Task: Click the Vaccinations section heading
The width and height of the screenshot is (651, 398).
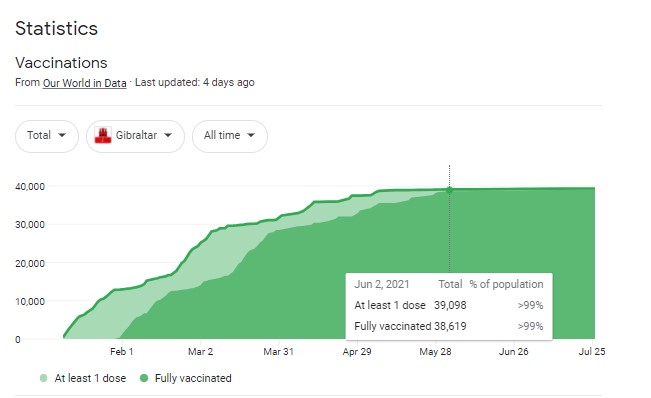Action: point(61,63)
